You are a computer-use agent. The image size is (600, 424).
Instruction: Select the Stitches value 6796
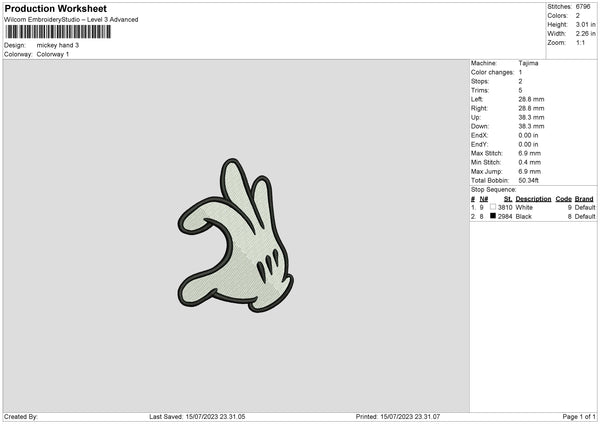[583, 7]
